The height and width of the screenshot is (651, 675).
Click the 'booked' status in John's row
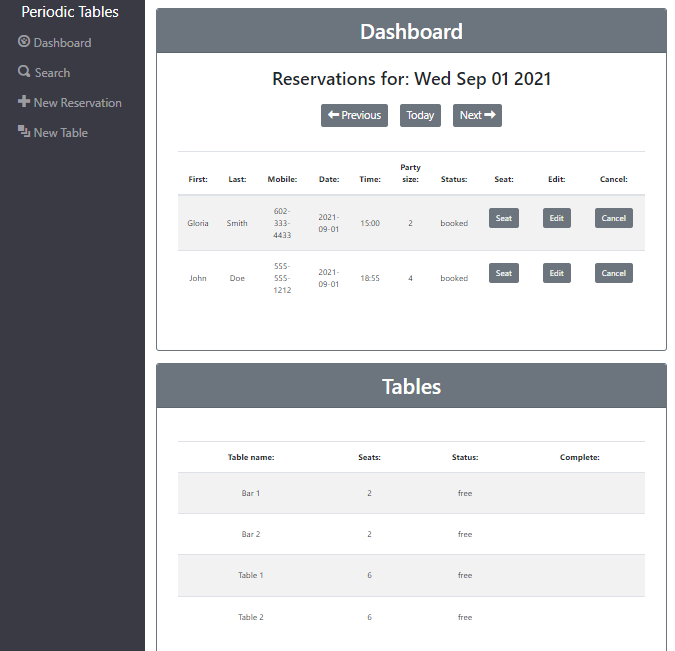454,278
